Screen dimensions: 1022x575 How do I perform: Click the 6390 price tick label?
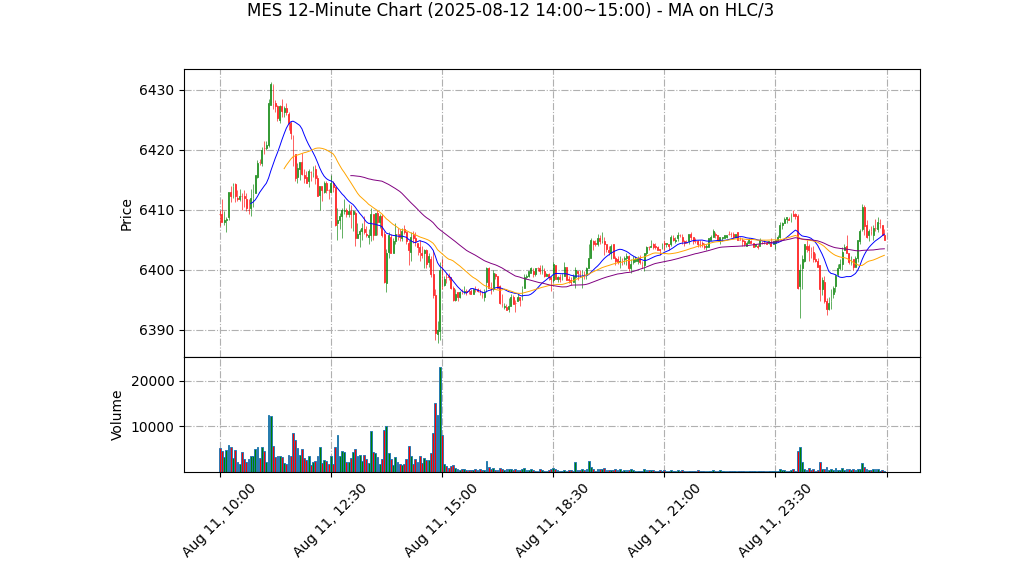point(156,331)
